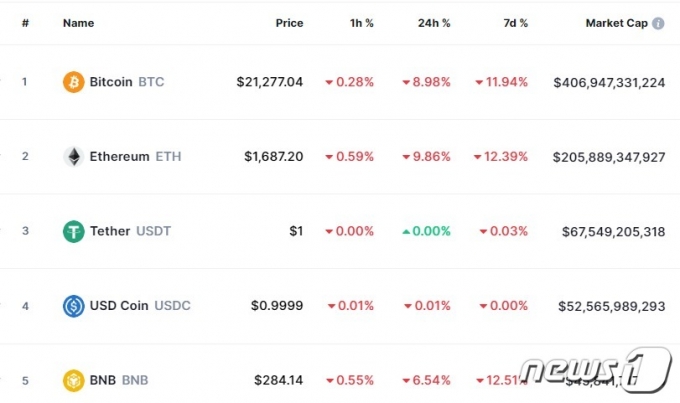Open the Ethereum ETH link
Image resolution: width=680 pixels, height=403 pixels.
pyautogui.click(x=135, y=157)
